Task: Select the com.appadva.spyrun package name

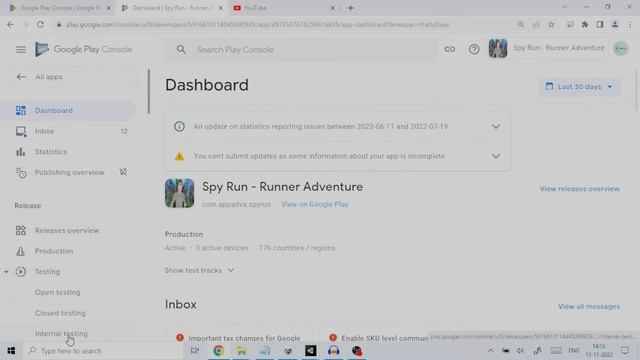Action: 236,204
